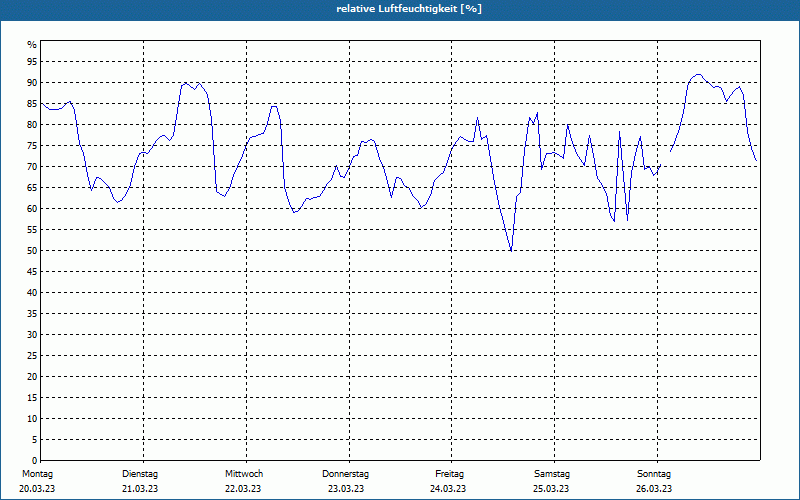Screen dimensions: 800x500
Task: Click the date label 20.03.23
Action: (x=37, y=489)
